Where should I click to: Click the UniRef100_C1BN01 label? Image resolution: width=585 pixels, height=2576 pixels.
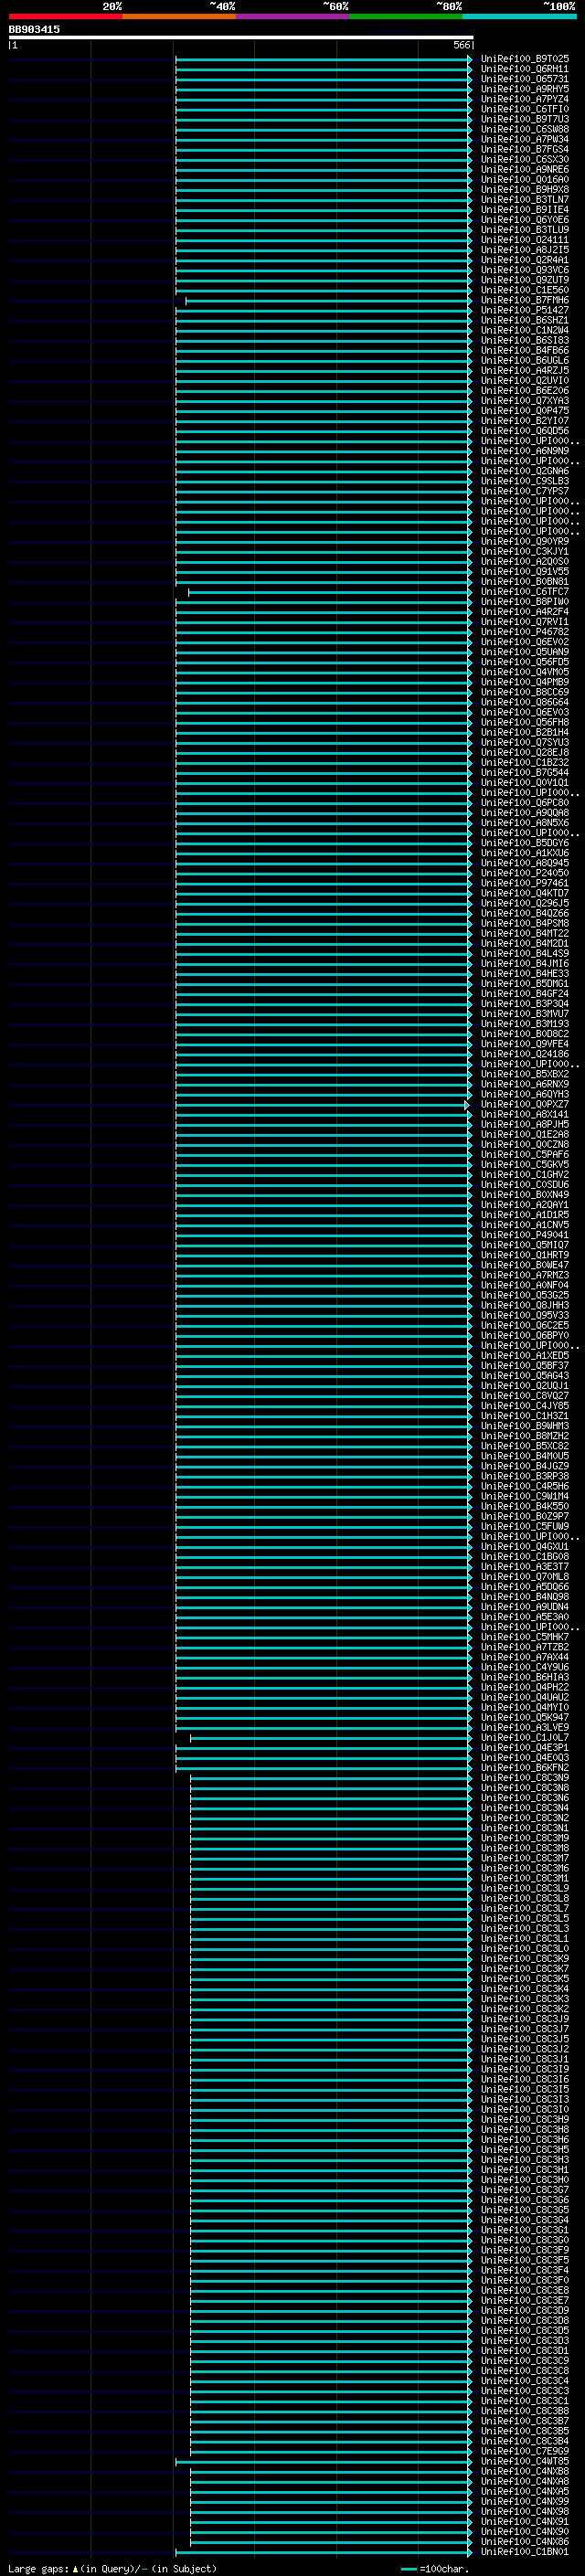pyautogui.click(x=524, y=2552)
